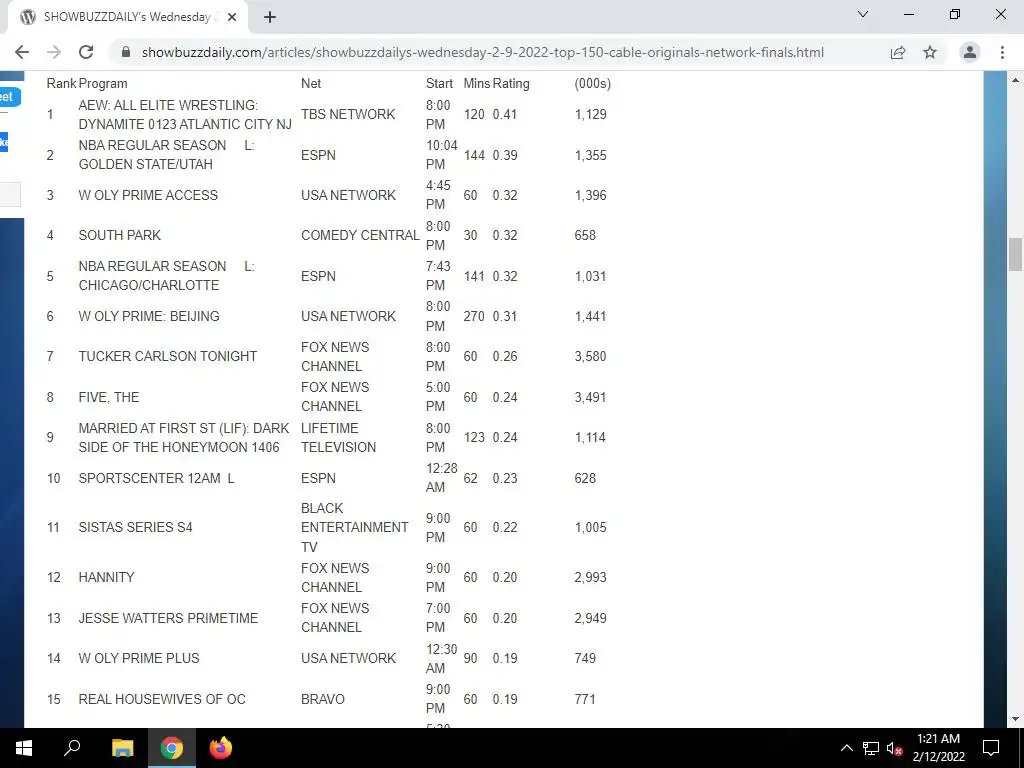Select JESSE WATTERS PRIMETIME program
Screen dimensions: 1024x768
coord(168,618)
